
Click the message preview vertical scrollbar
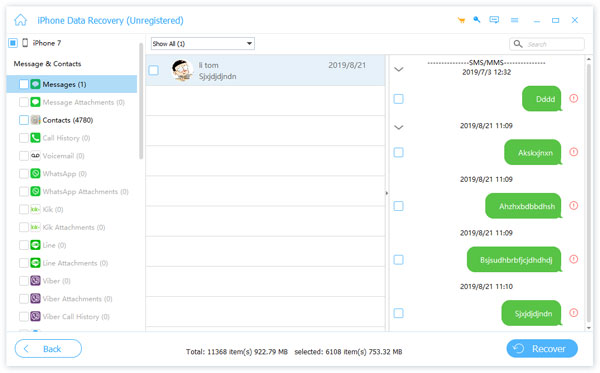(589, 193)
